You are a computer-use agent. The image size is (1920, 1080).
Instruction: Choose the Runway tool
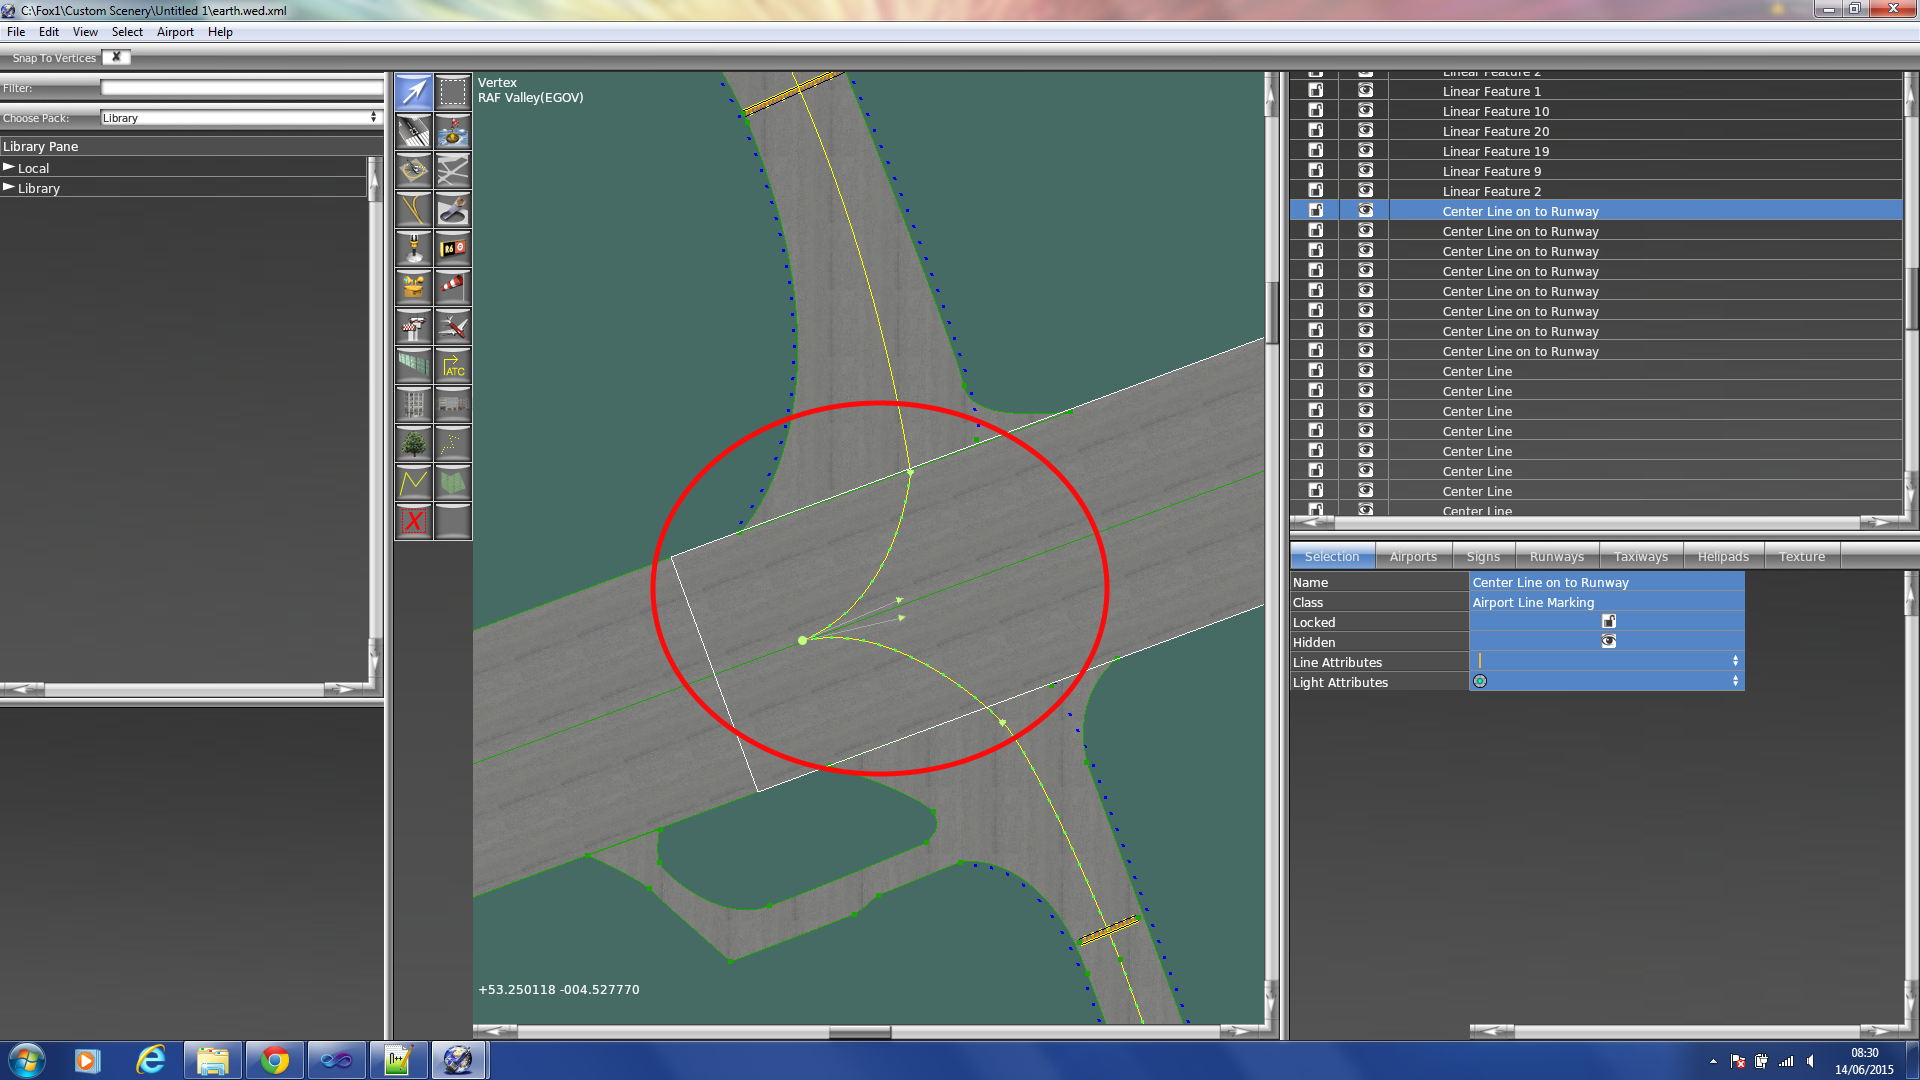tap(413, 131)
